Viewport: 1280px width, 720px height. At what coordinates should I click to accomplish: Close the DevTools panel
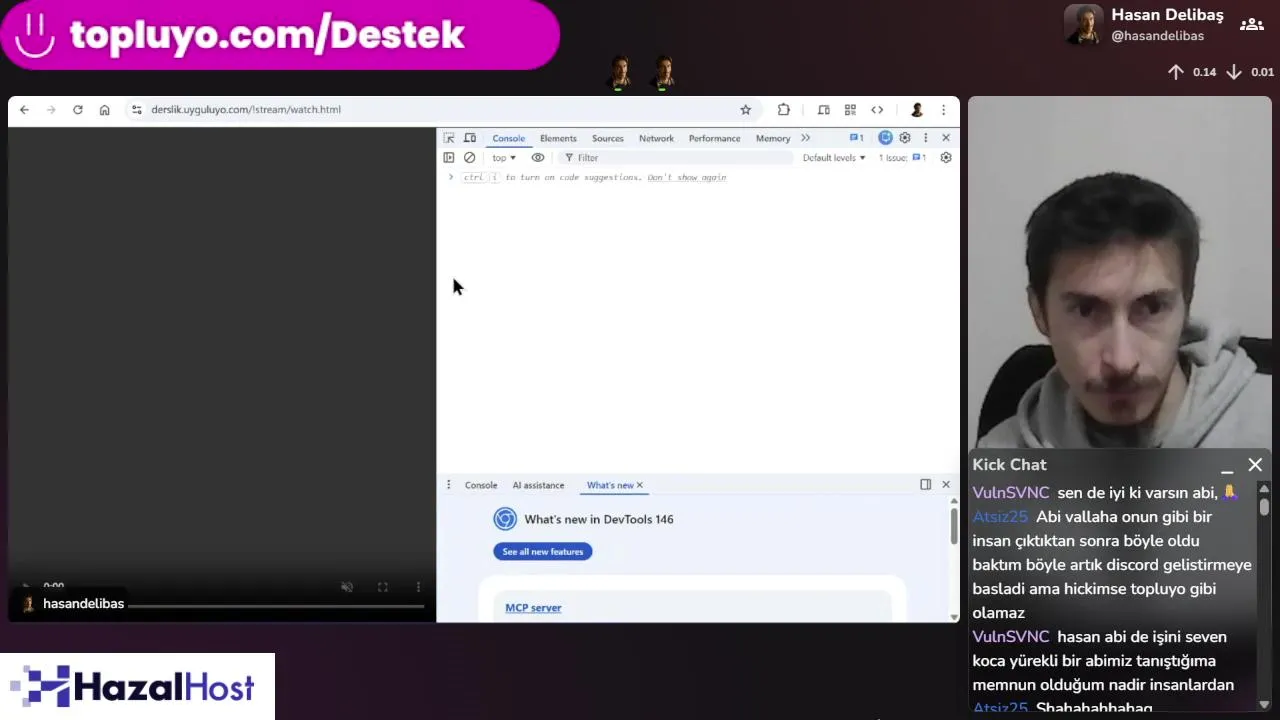tap(946, 138)
